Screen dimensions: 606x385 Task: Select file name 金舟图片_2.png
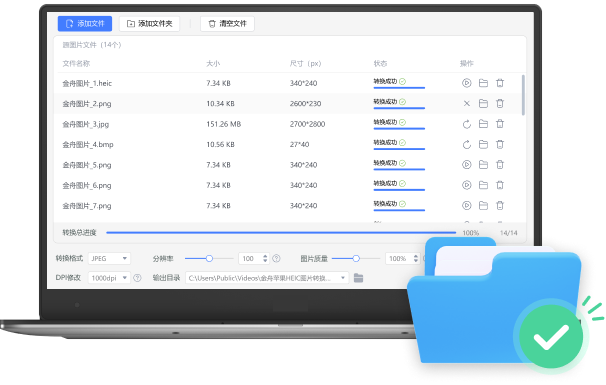click(x=87, y=104)
